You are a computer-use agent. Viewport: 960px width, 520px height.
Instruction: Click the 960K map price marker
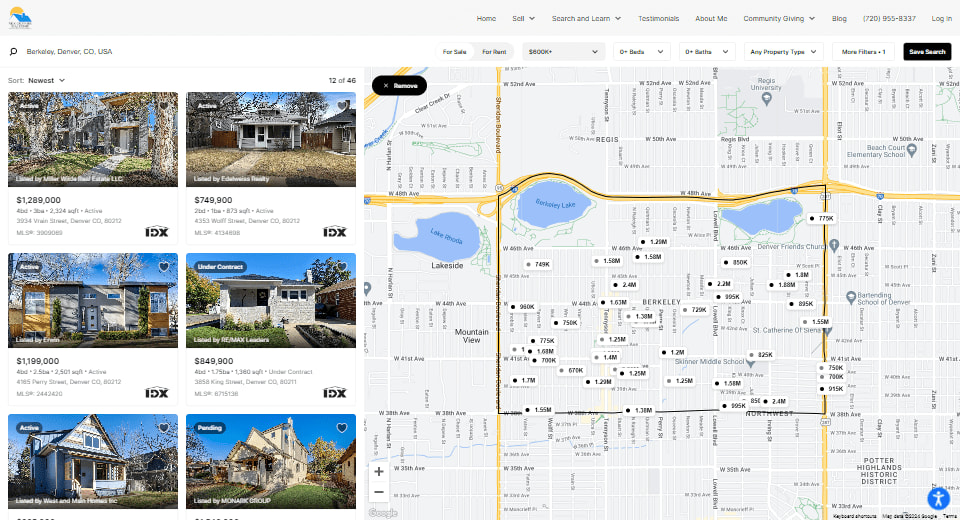(x=522, y=307)
